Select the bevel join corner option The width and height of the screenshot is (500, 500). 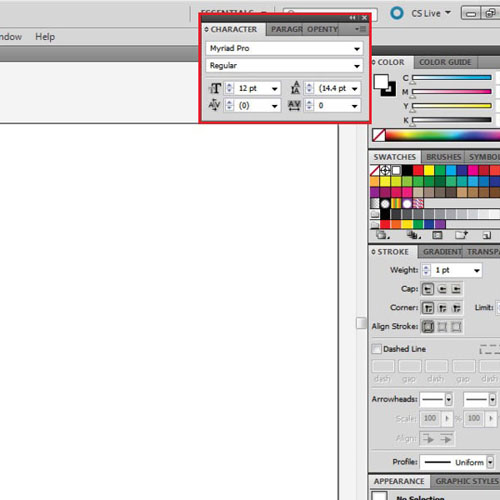(456, 308)
